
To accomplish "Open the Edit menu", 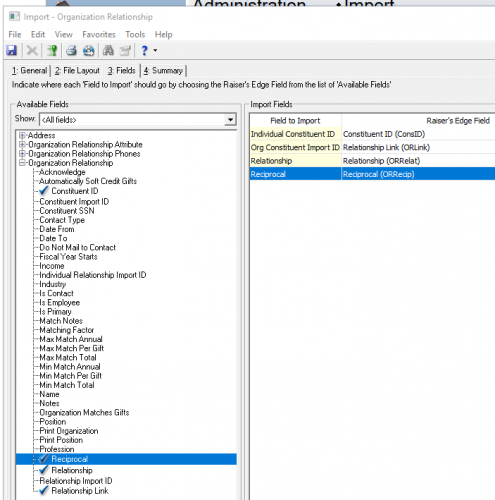I will point(38,34).
